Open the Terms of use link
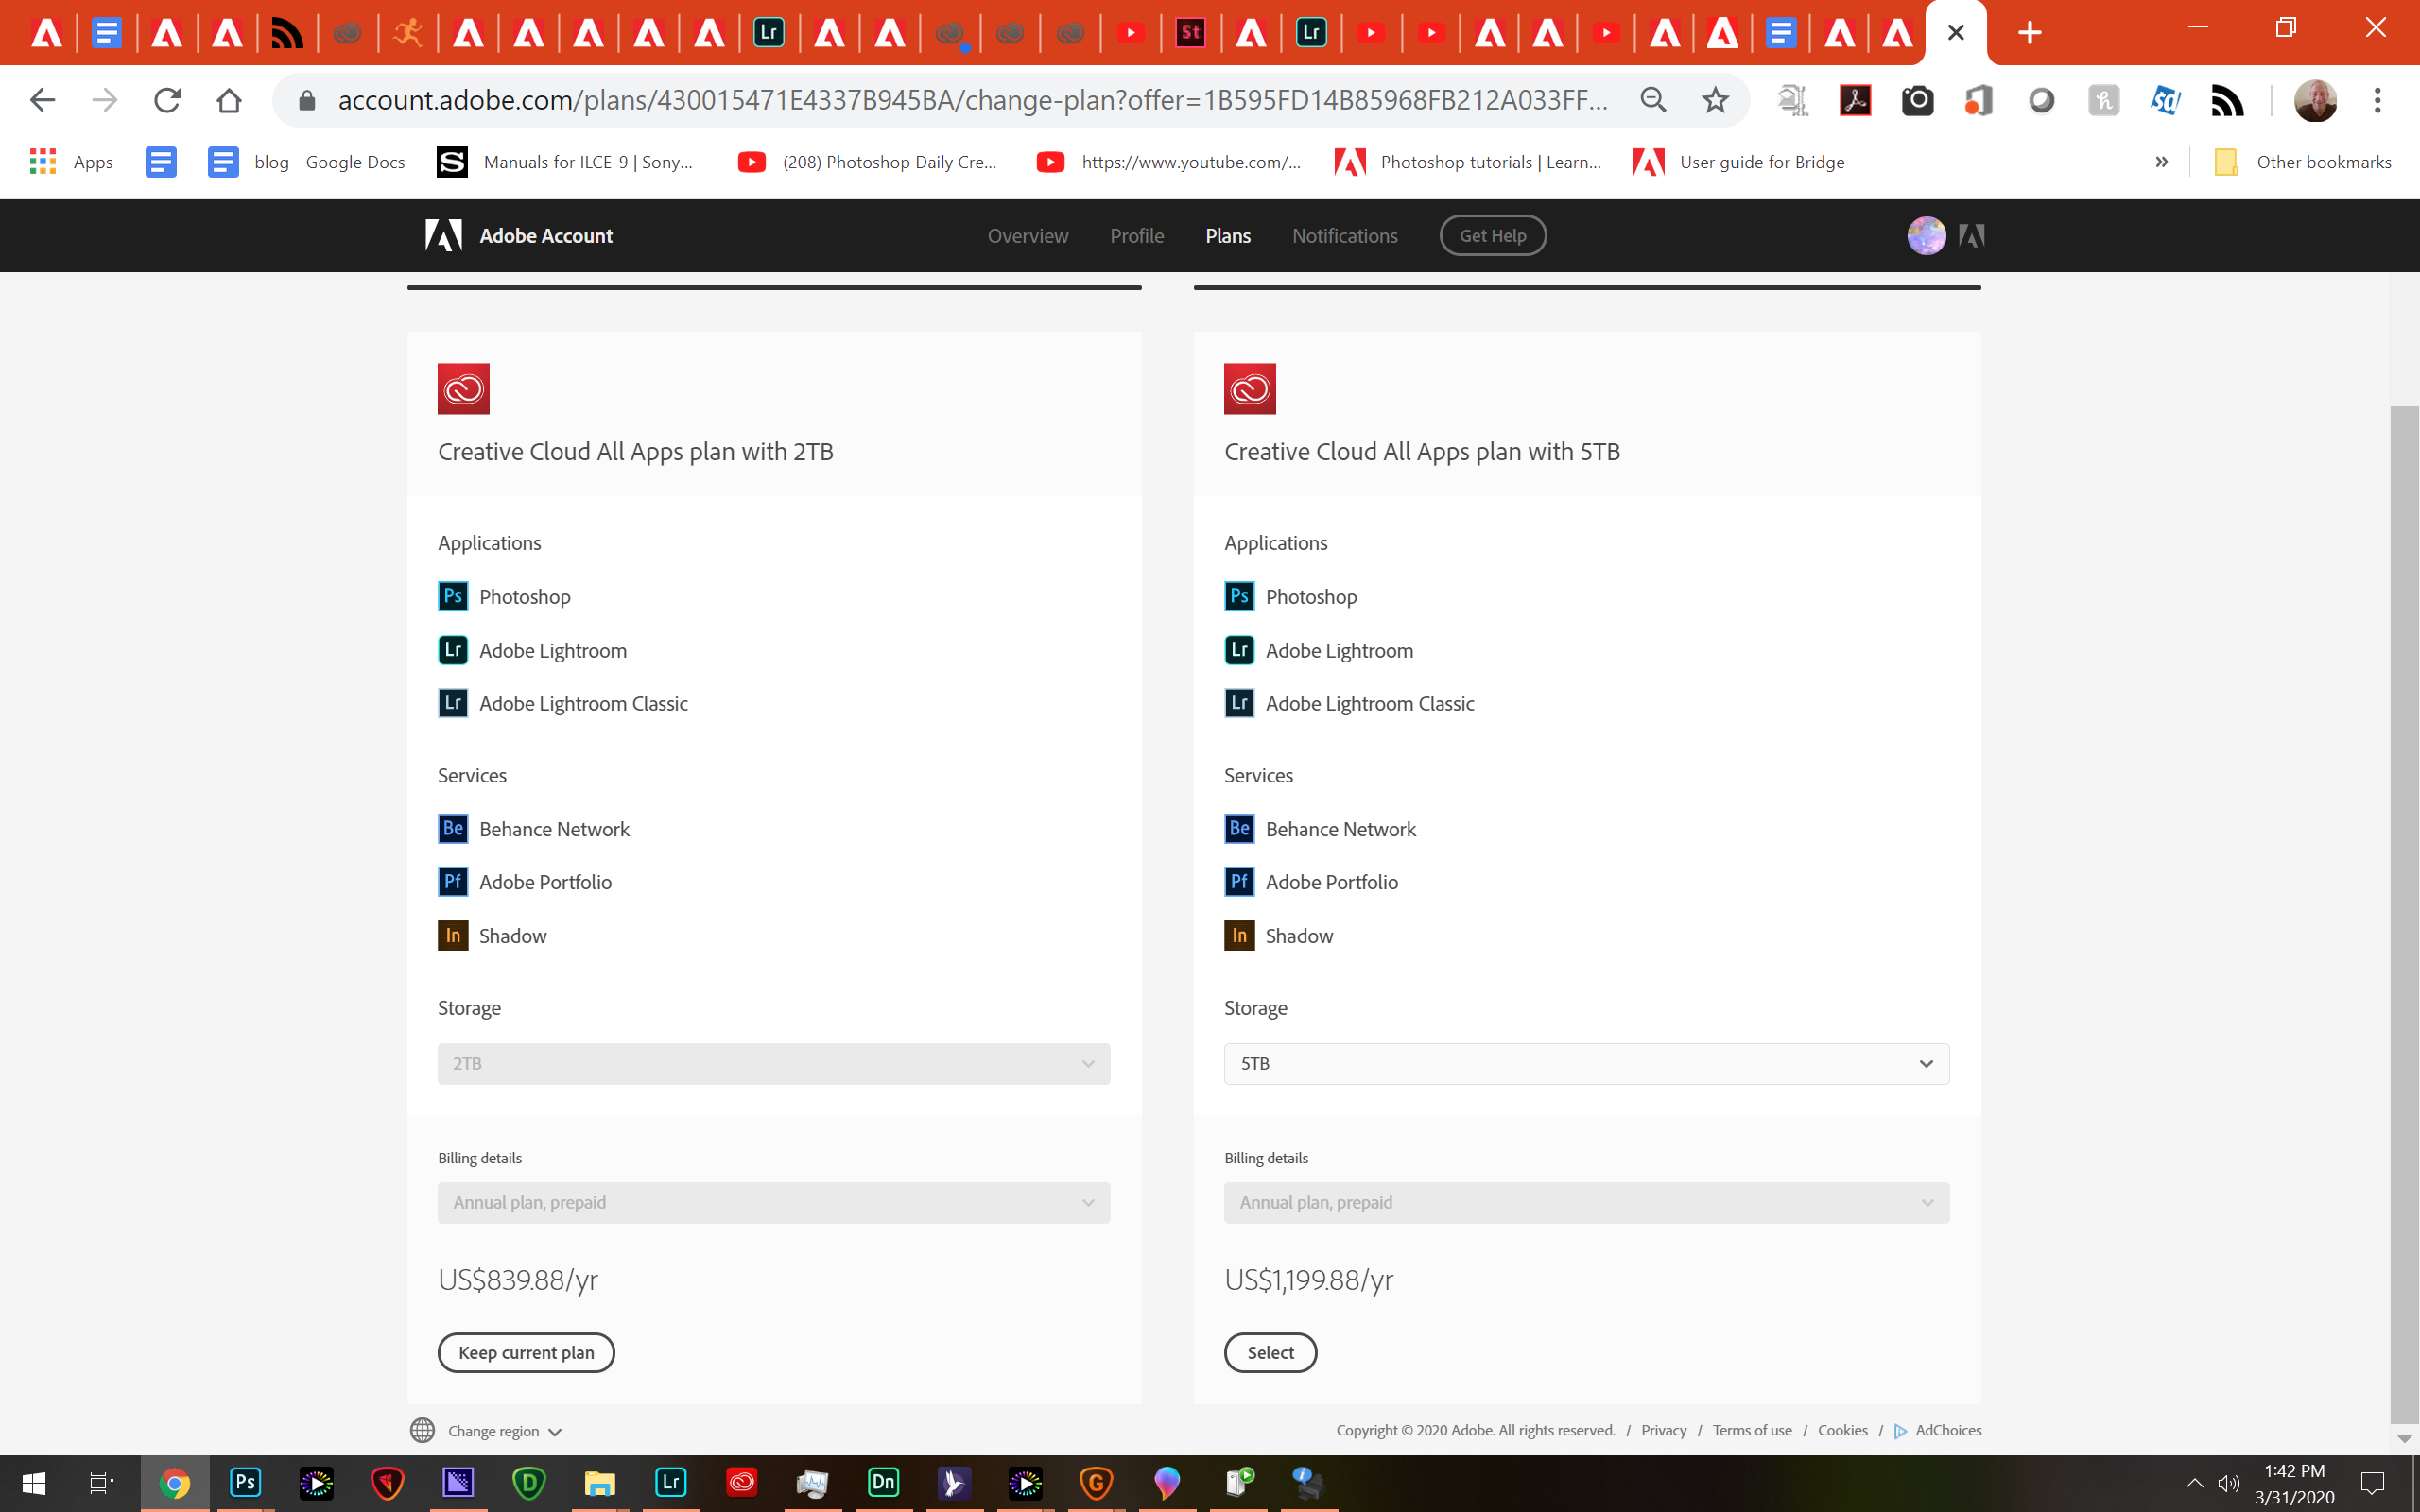The width and height of the screenshot is (2420, 1512). pyautogui.click(x=1752, y=1430)
